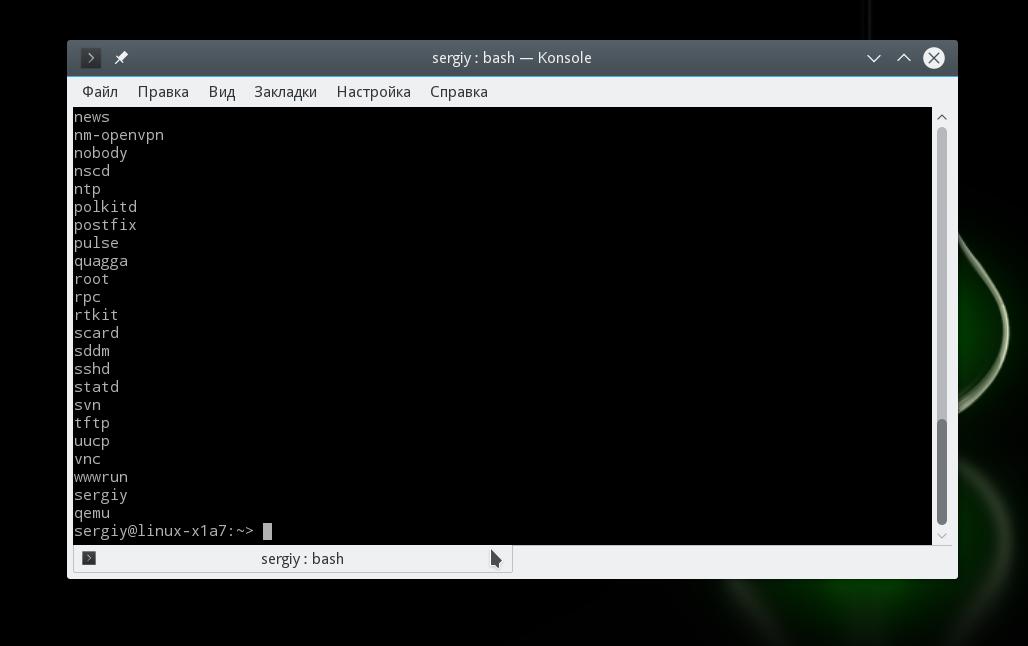Click the scrollbar down arrow
Viewport: 1028px width, 646px height.
point(942,536)
